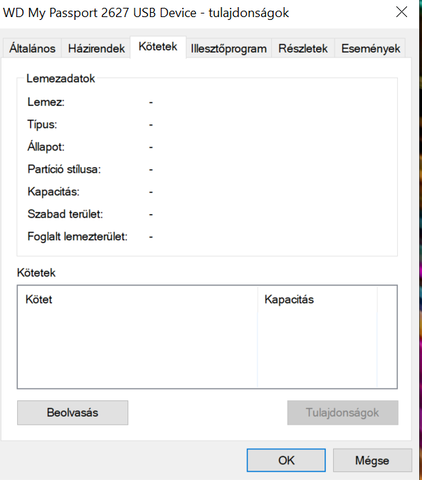This screenshot has height=480, width=422.
Task: Close the properties dialog window
Action: tap(401, 12)
